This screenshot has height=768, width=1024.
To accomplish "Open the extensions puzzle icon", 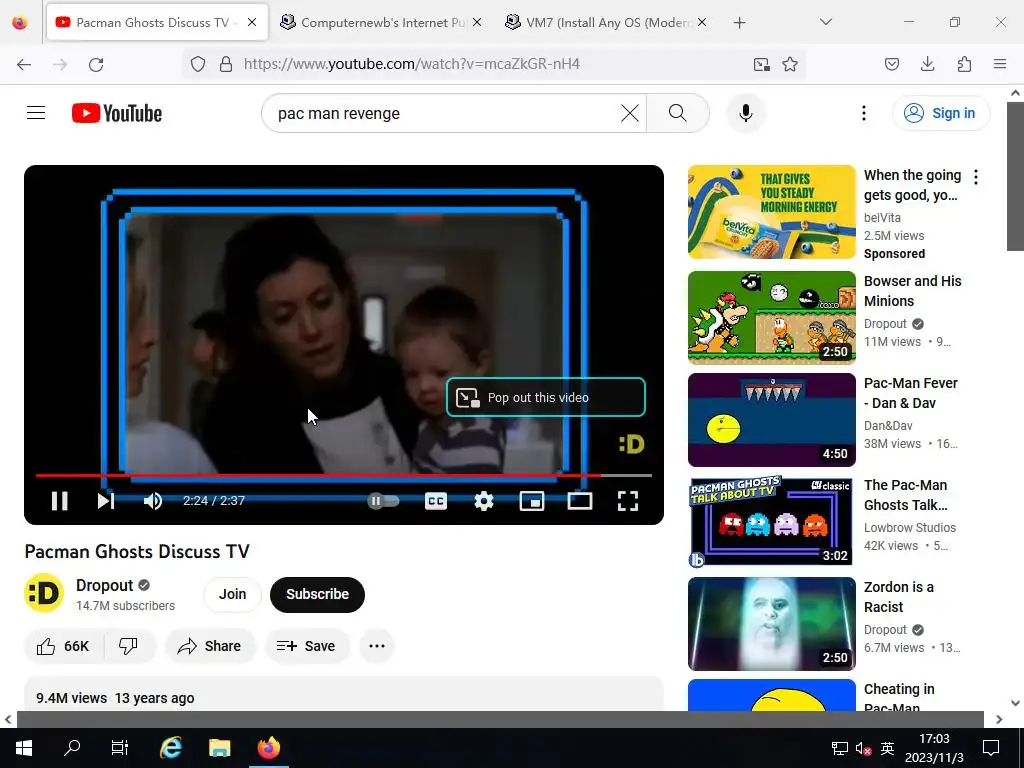I will pyautogui.click(x=964, y=64).
